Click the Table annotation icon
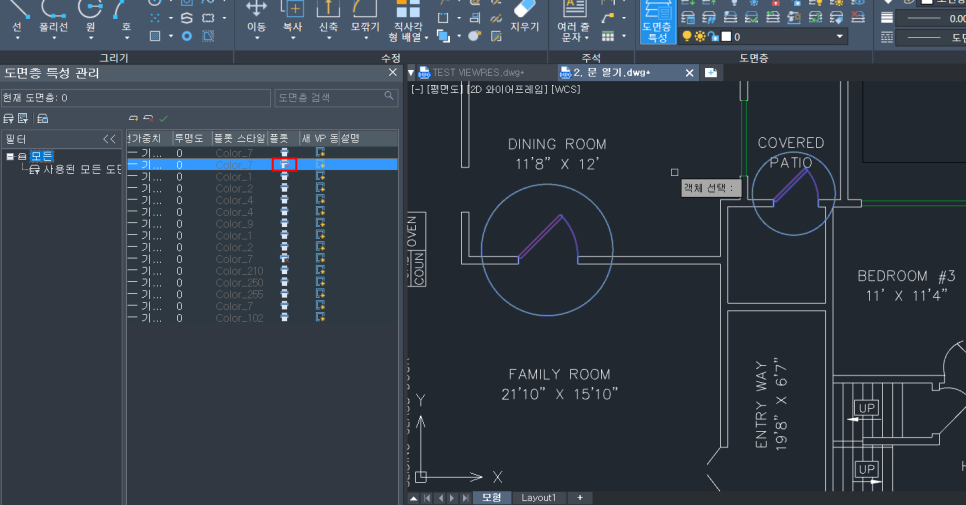Image resolution: width=966 pixels, height=505 pixels. 607,36
